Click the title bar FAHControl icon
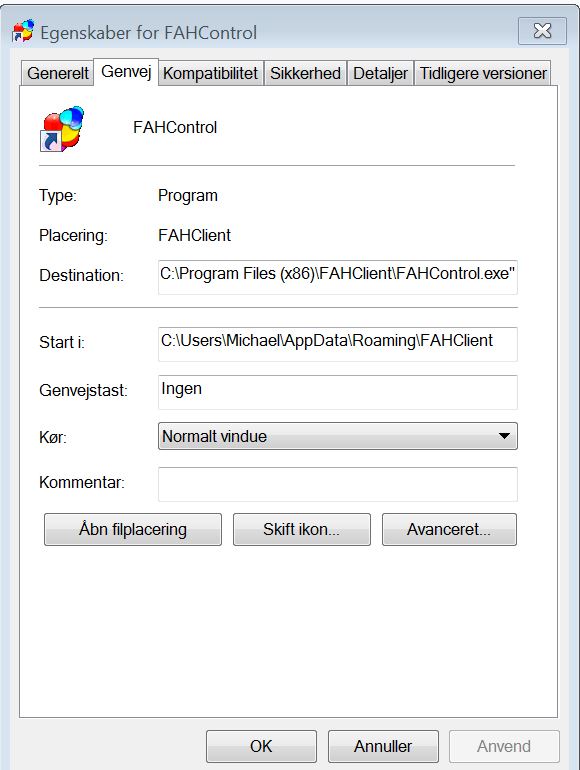 pyautogui.click(x=24, y=31)
